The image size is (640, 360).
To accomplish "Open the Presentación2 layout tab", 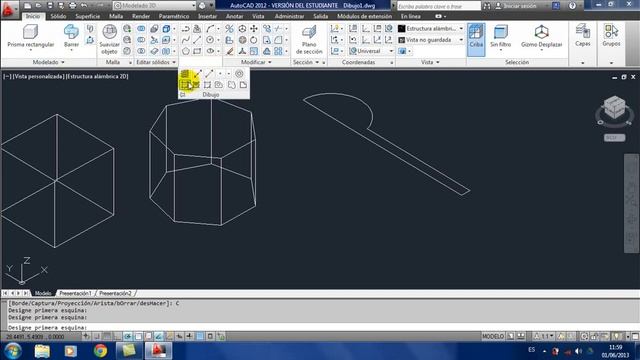I will (116, 293).
